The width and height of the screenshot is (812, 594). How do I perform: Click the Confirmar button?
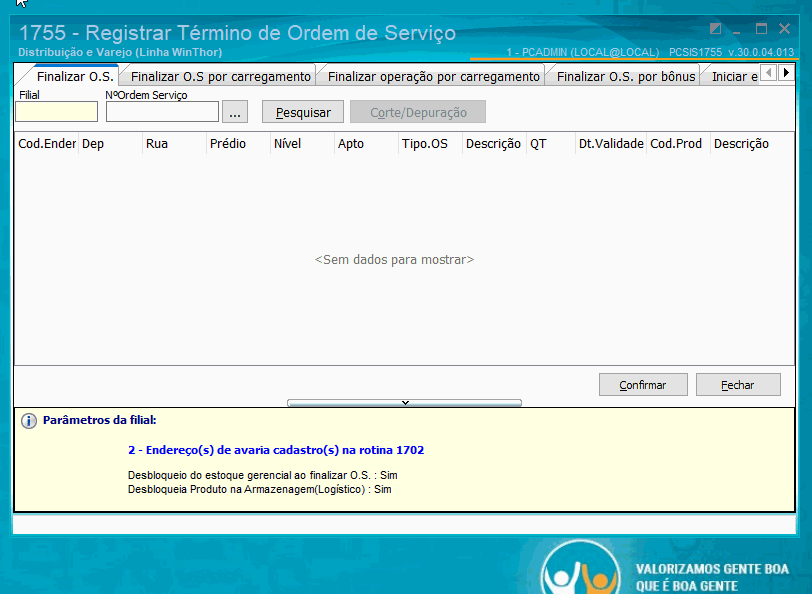643,385
